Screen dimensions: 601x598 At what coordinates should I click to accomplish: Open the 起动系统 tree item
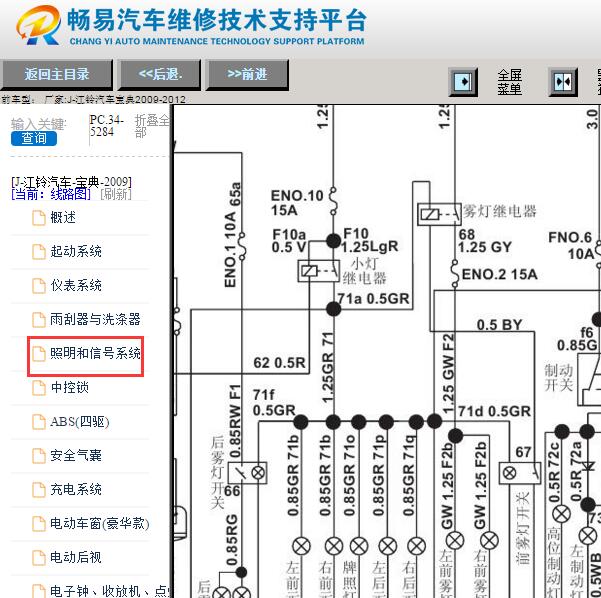coord(76,251)
